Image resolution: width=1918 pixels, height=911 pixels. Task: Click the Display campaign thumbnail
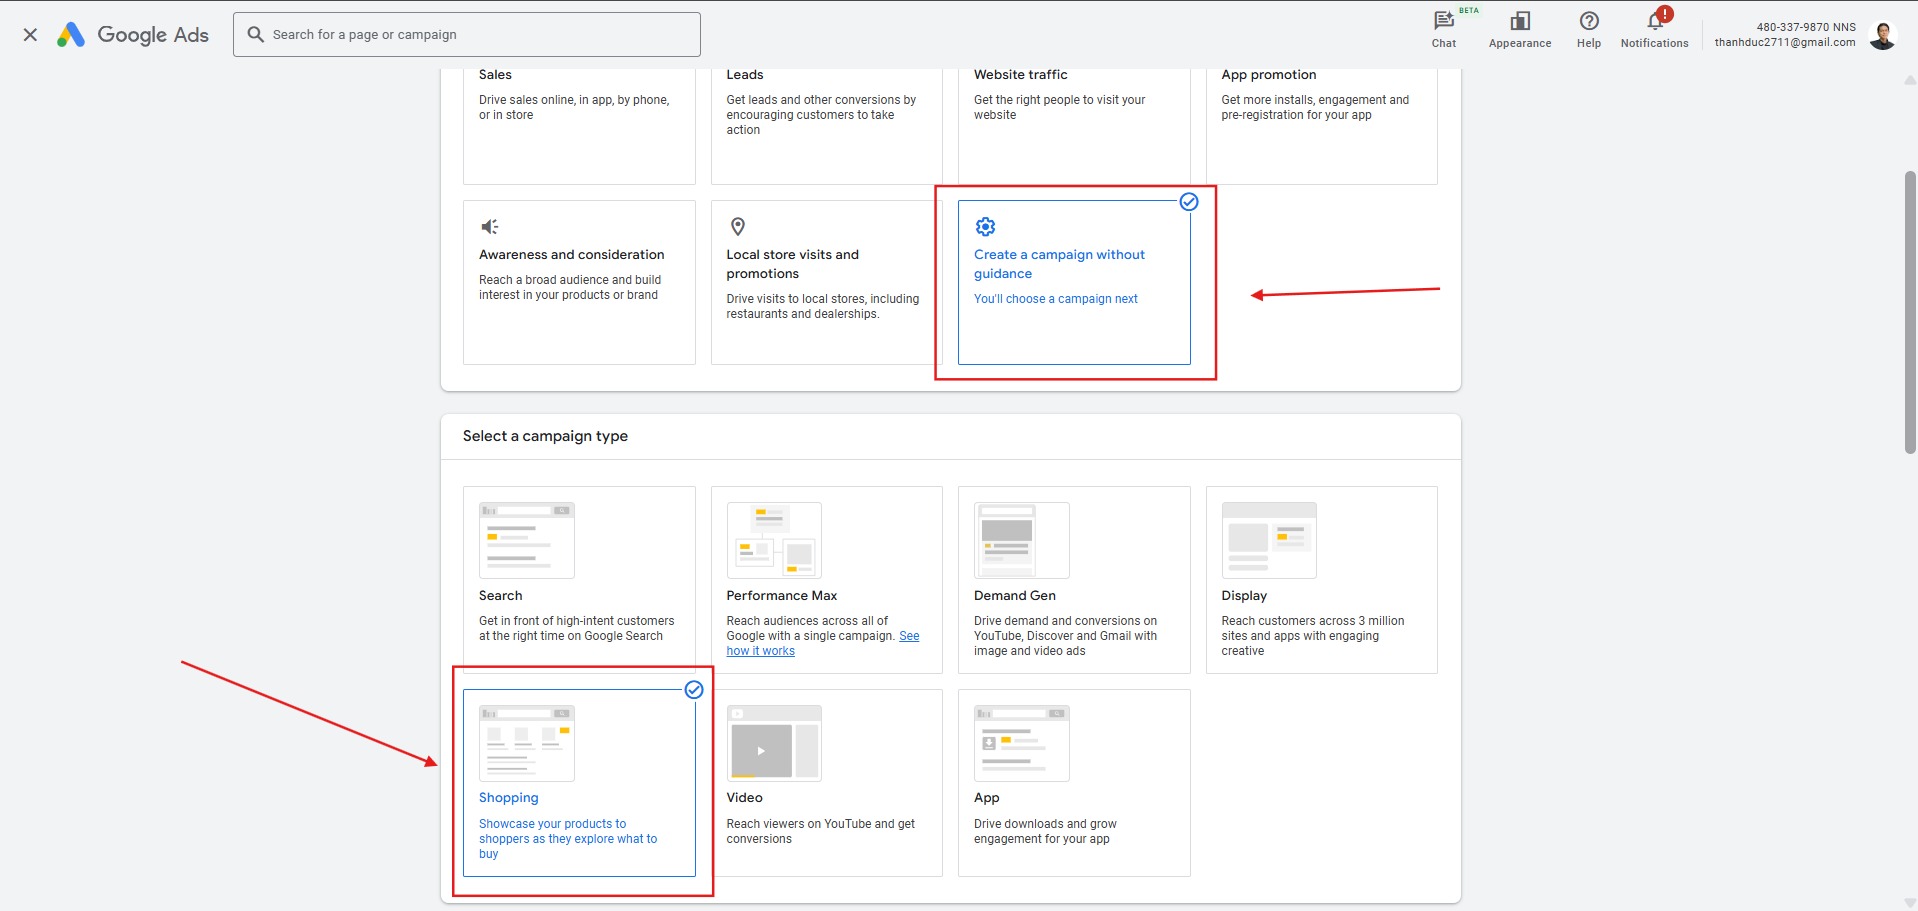(1269, 540)
